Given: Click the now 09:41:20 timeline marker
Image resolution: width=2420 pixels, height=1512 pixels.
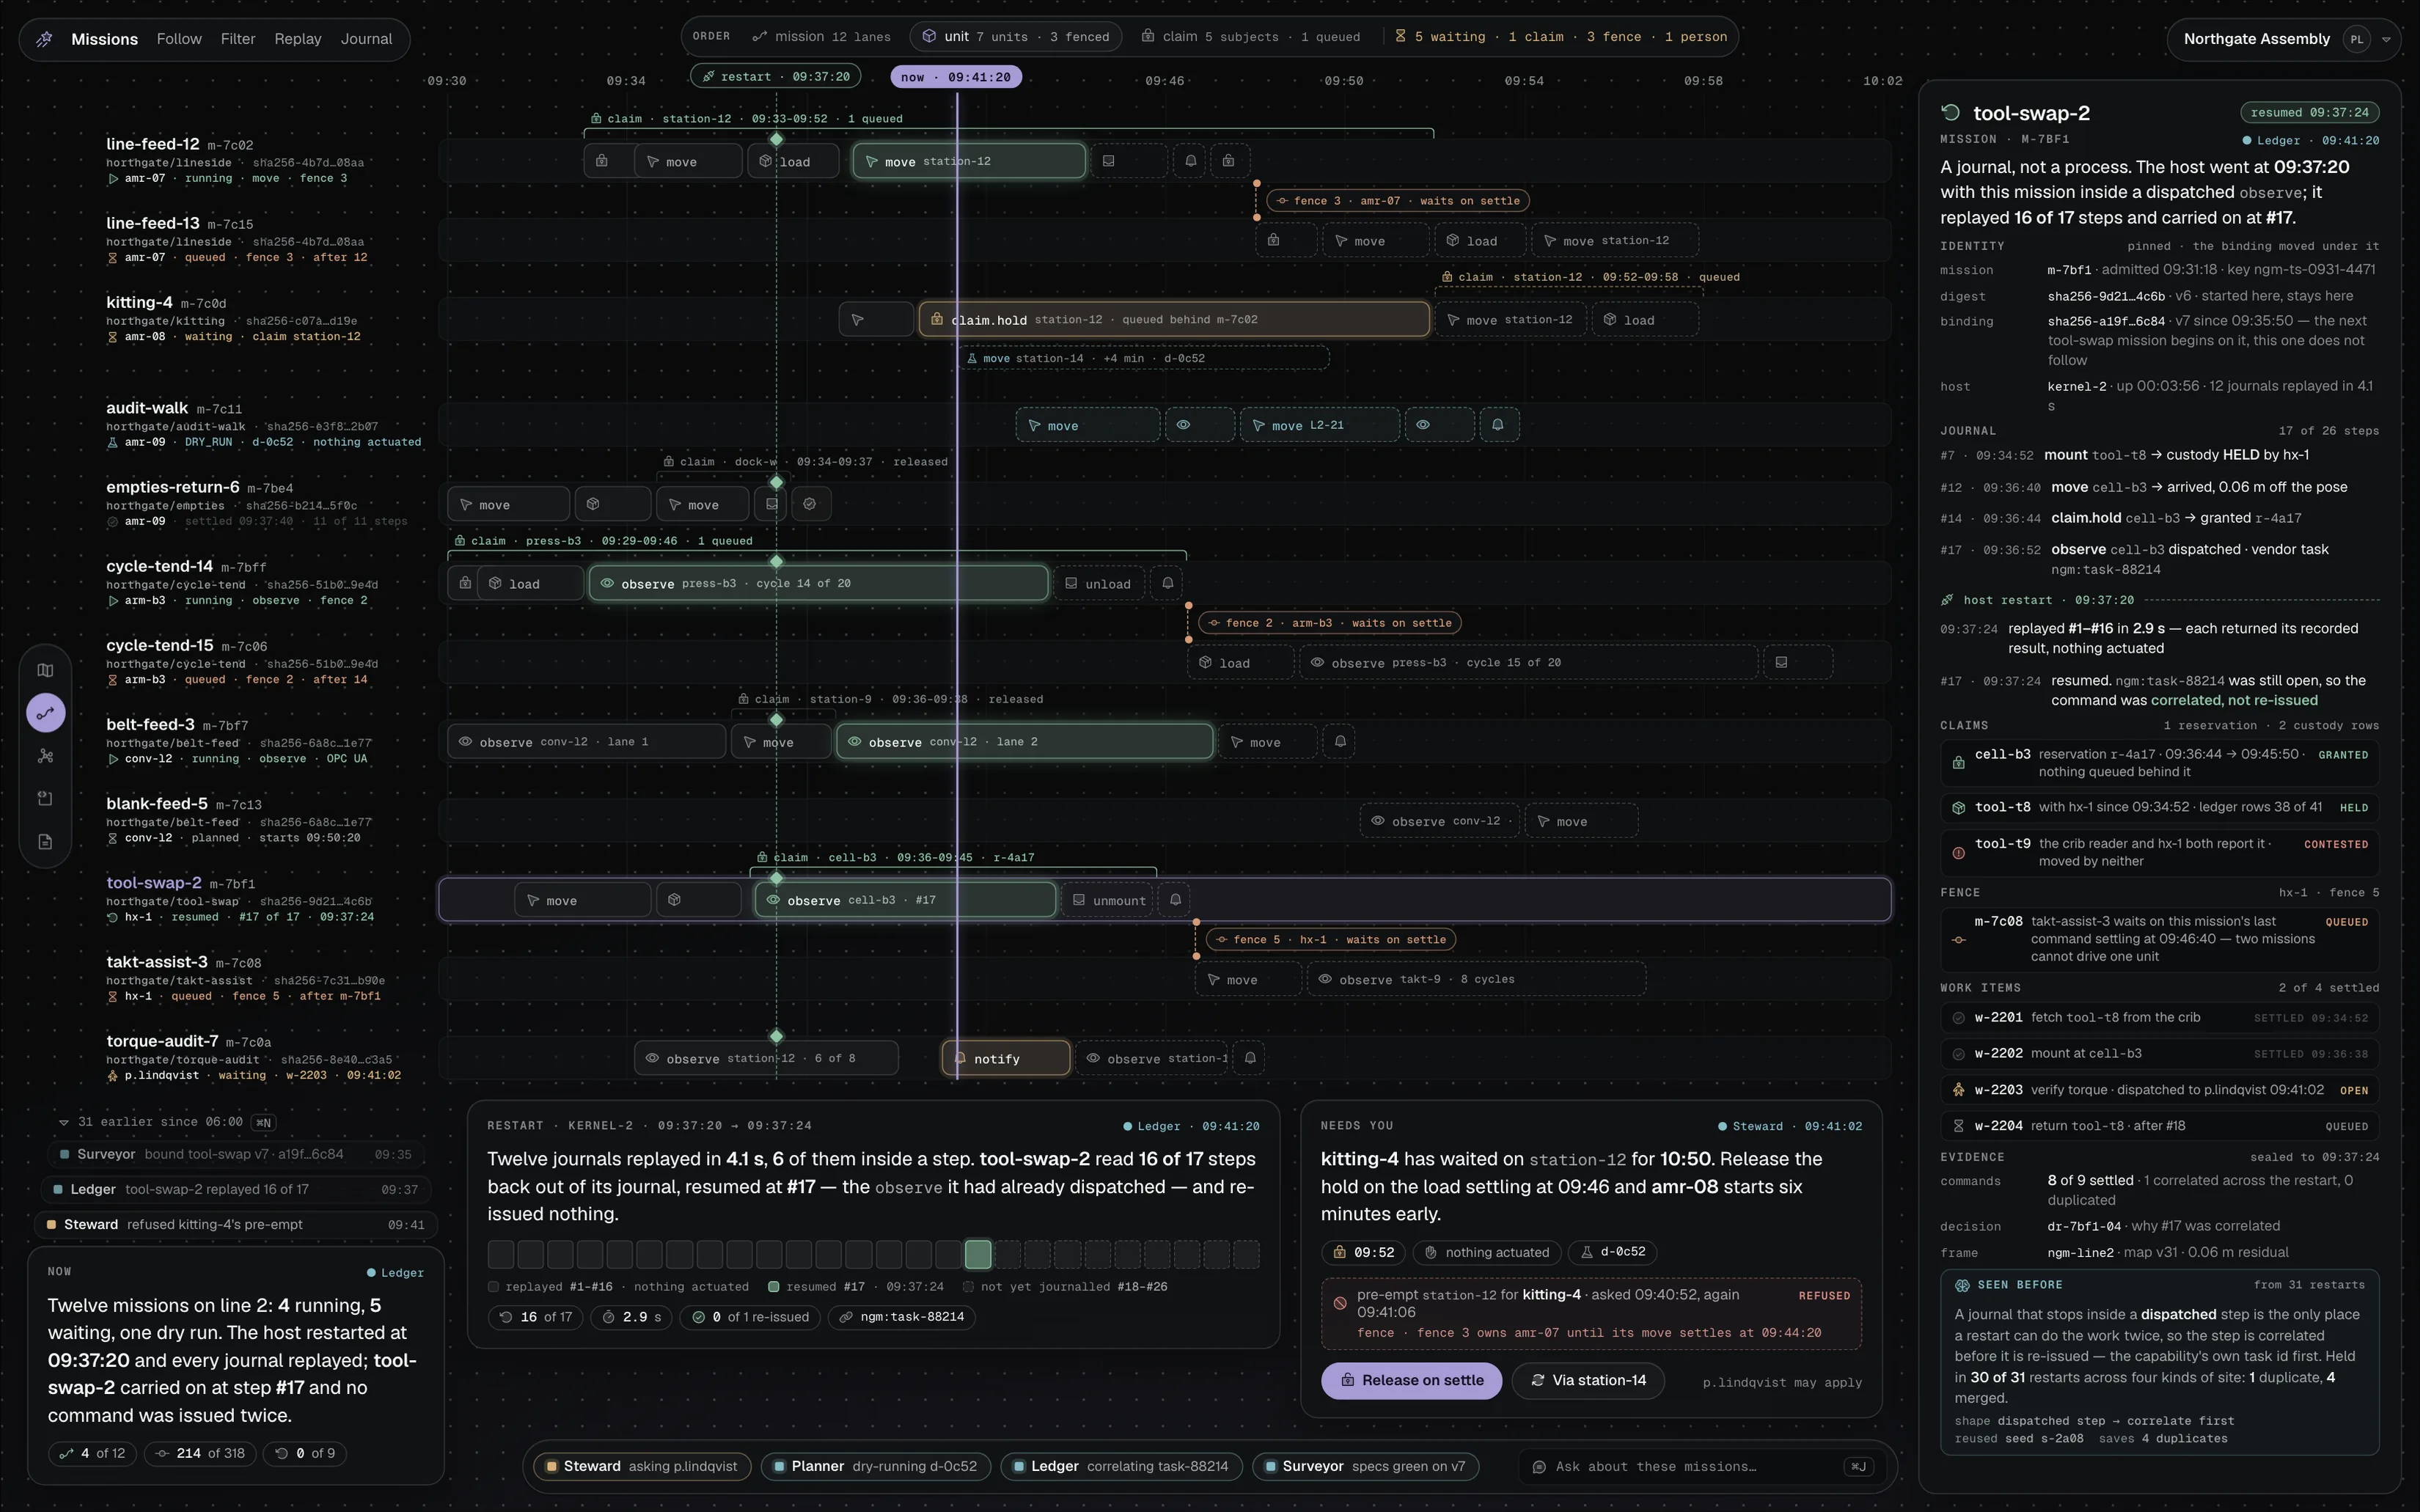Looking at the screenshot, I should point(956,77).
